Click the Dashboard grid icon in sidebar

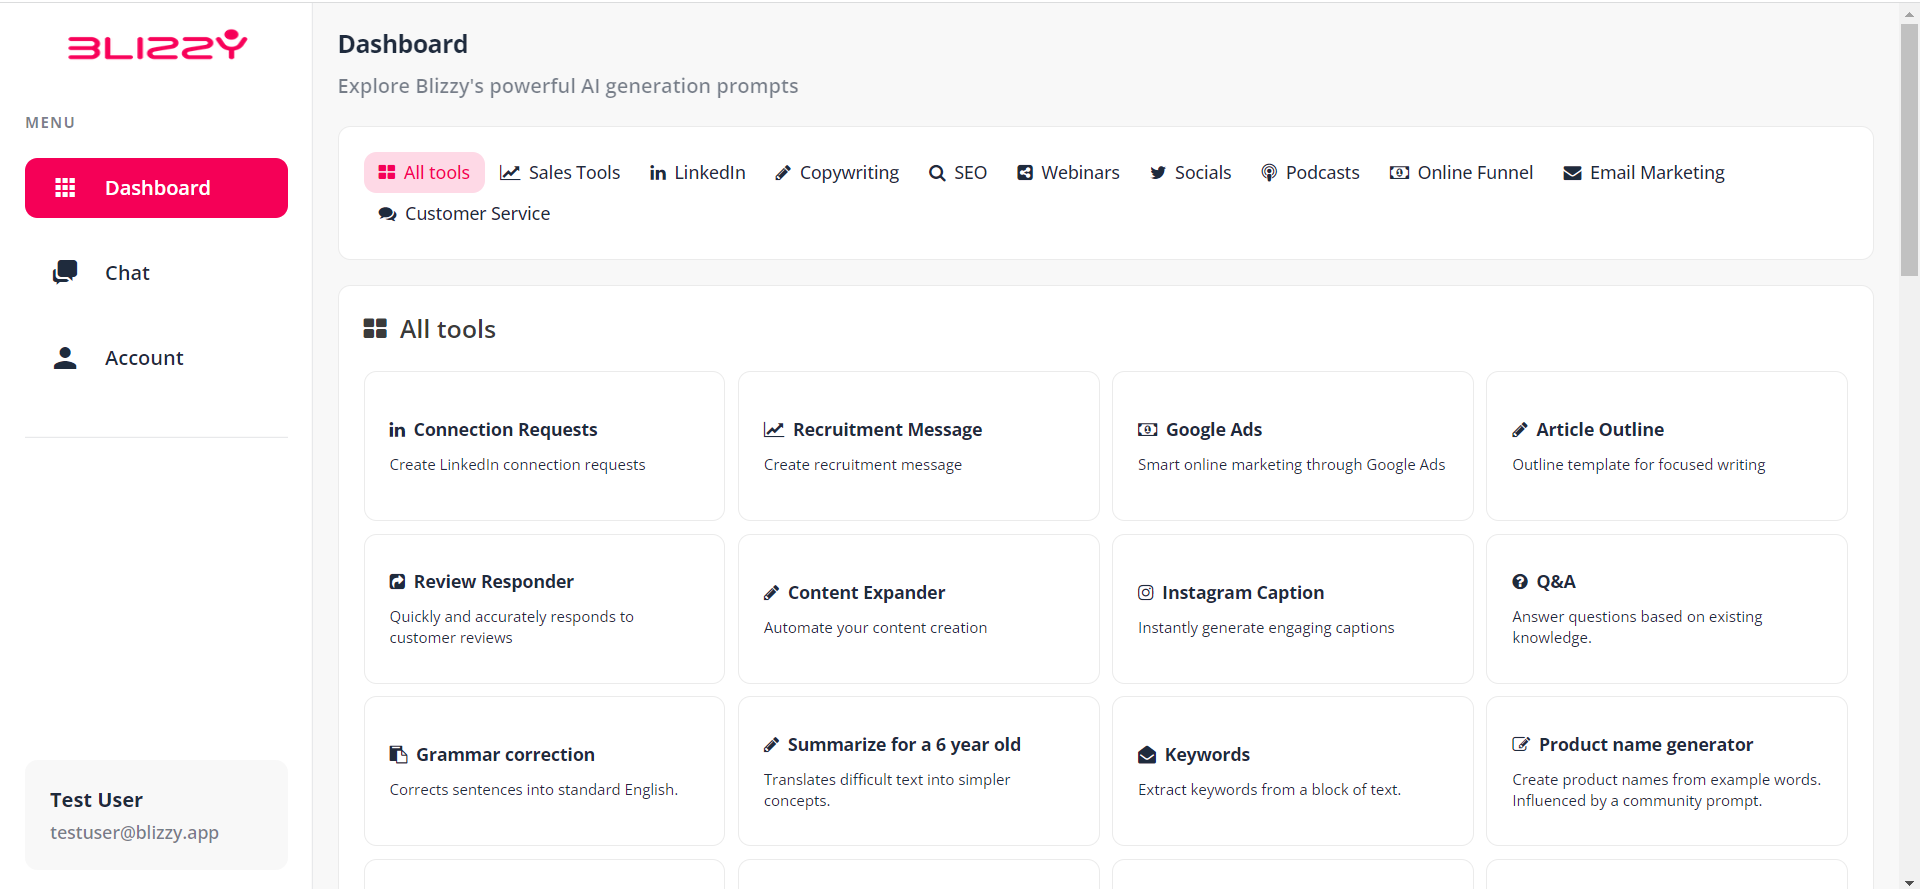[65, 188]
